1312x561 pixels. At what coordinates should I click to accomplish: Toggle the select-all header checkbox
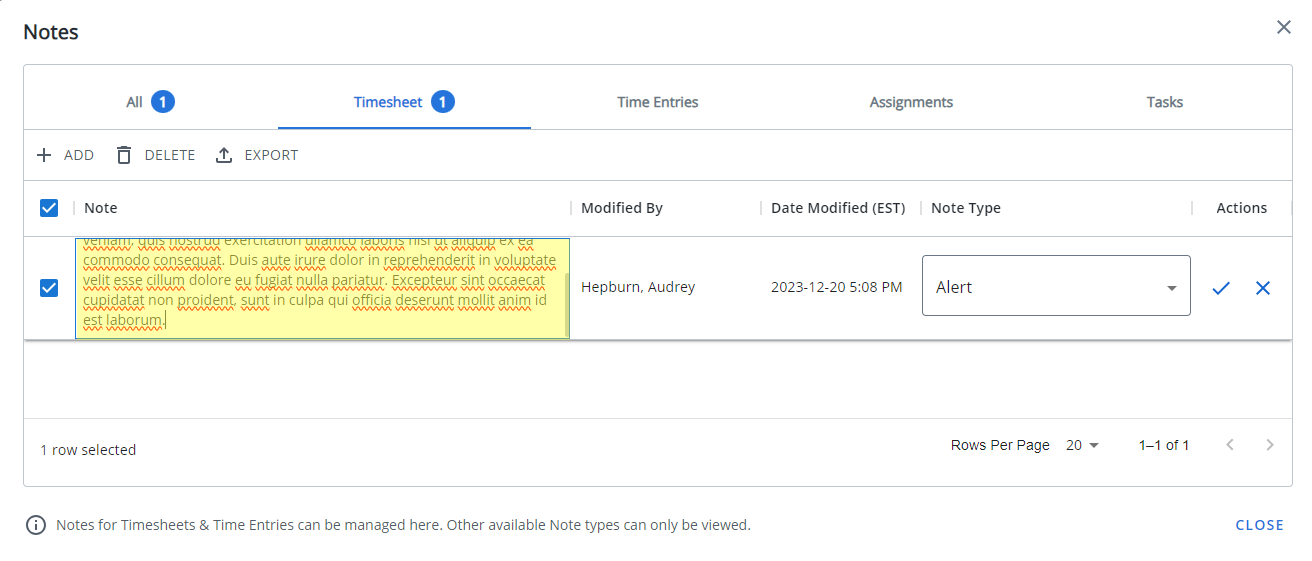coord(49,208)
